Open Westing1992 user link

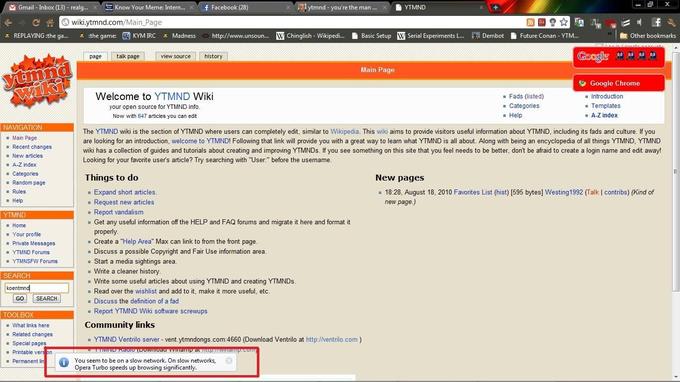[564, 192]
